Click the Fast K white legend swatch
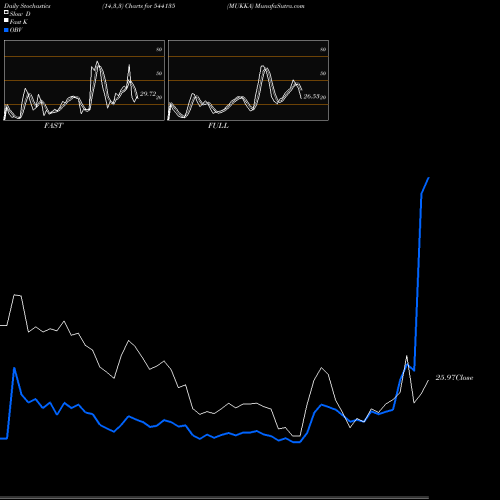 coord(6,21)
